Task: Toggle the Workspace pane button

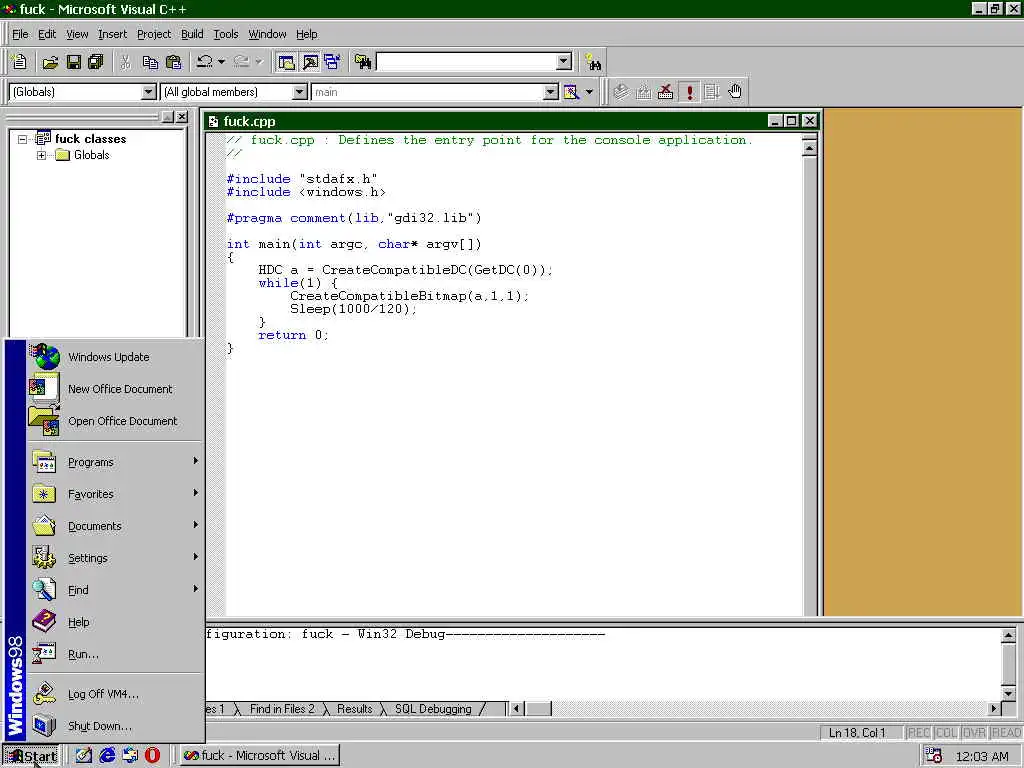Action: pyautogui.click(x=286, y=62)
